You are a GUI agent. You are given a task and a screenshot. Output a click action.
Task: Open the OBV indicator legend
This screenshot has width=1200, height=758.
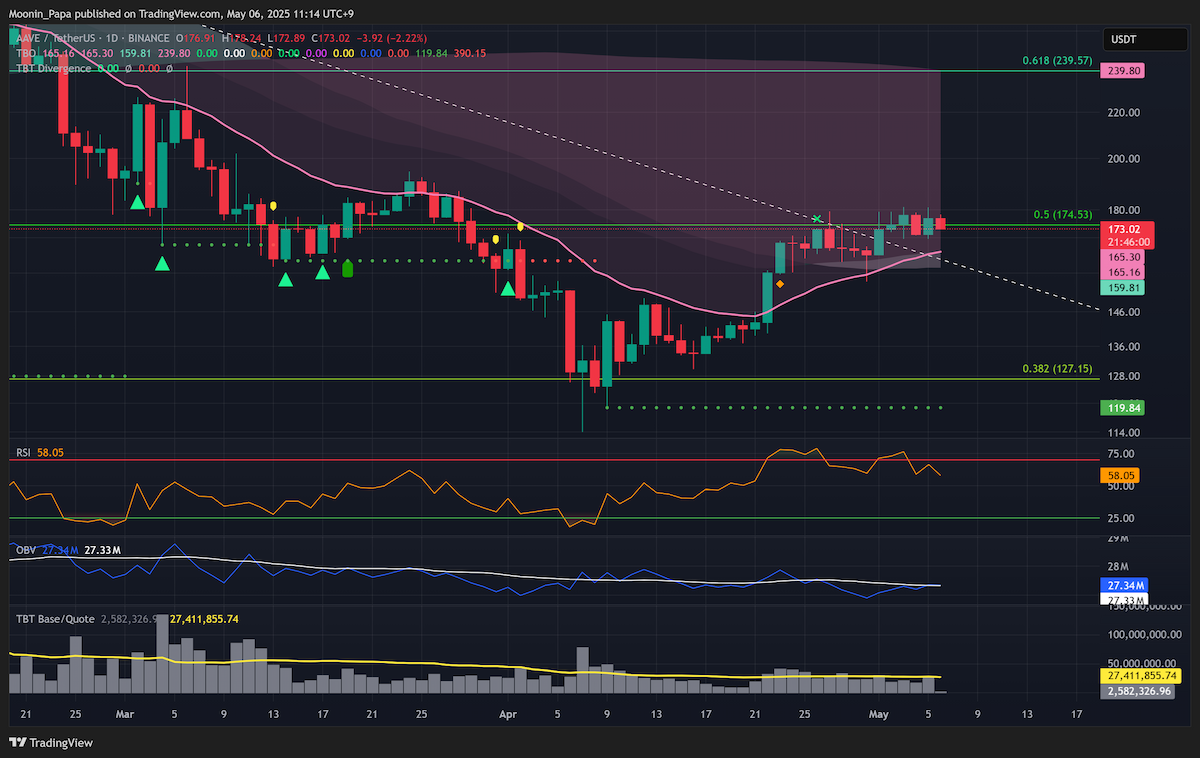pyautogui.click(x=25, y=550)
